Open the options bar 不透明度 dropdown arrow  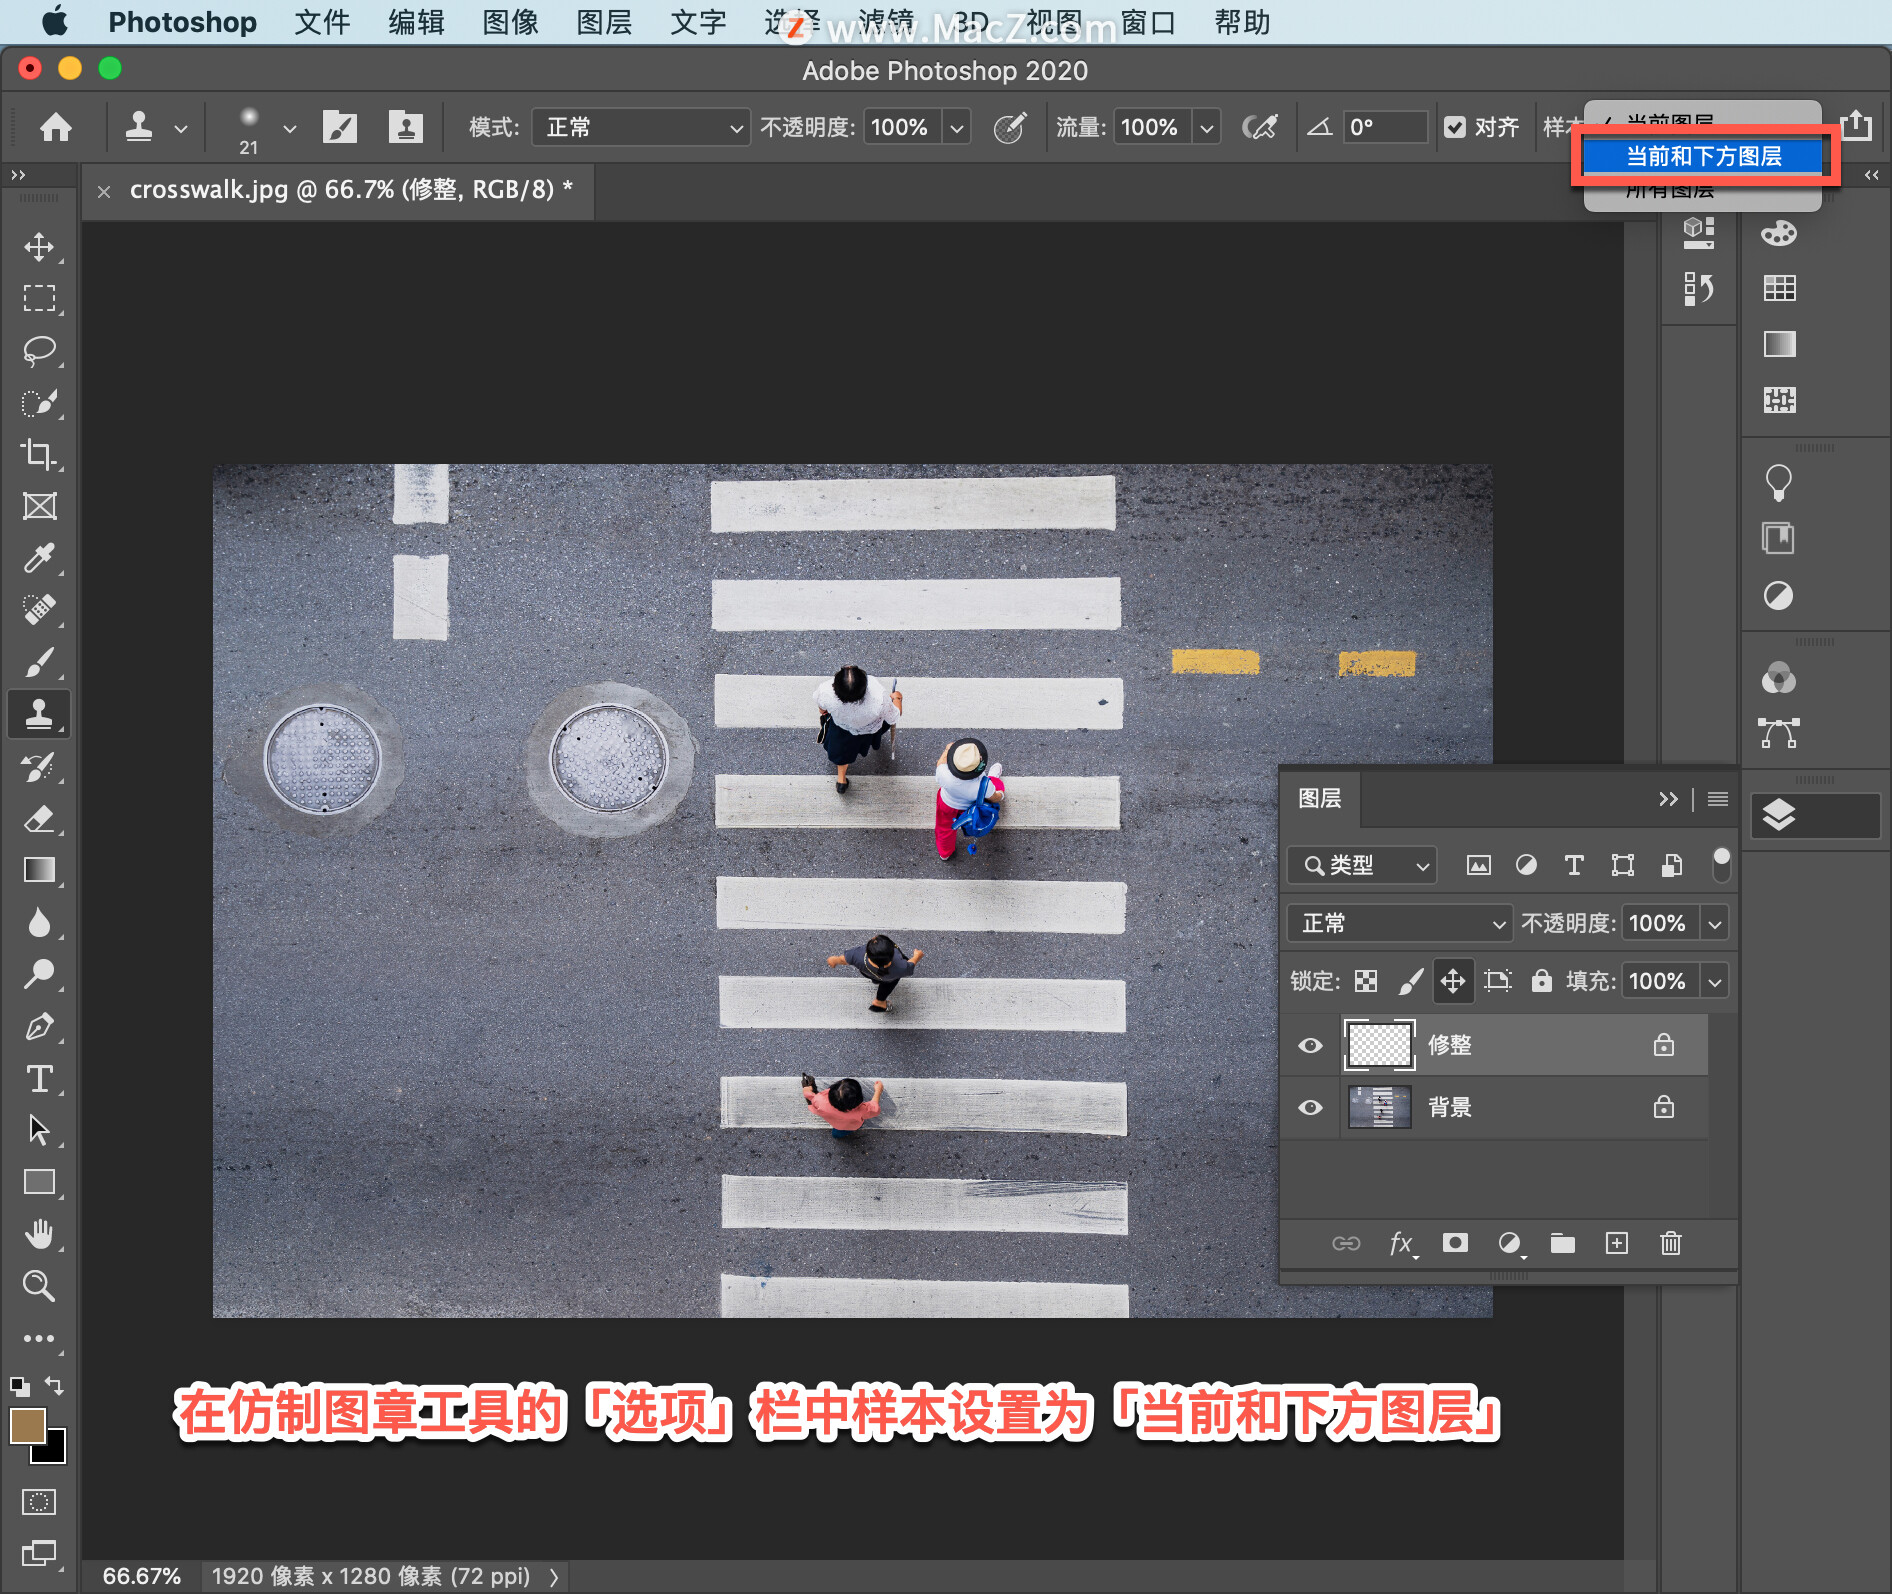pyautogui.click(x=957, y=127)
